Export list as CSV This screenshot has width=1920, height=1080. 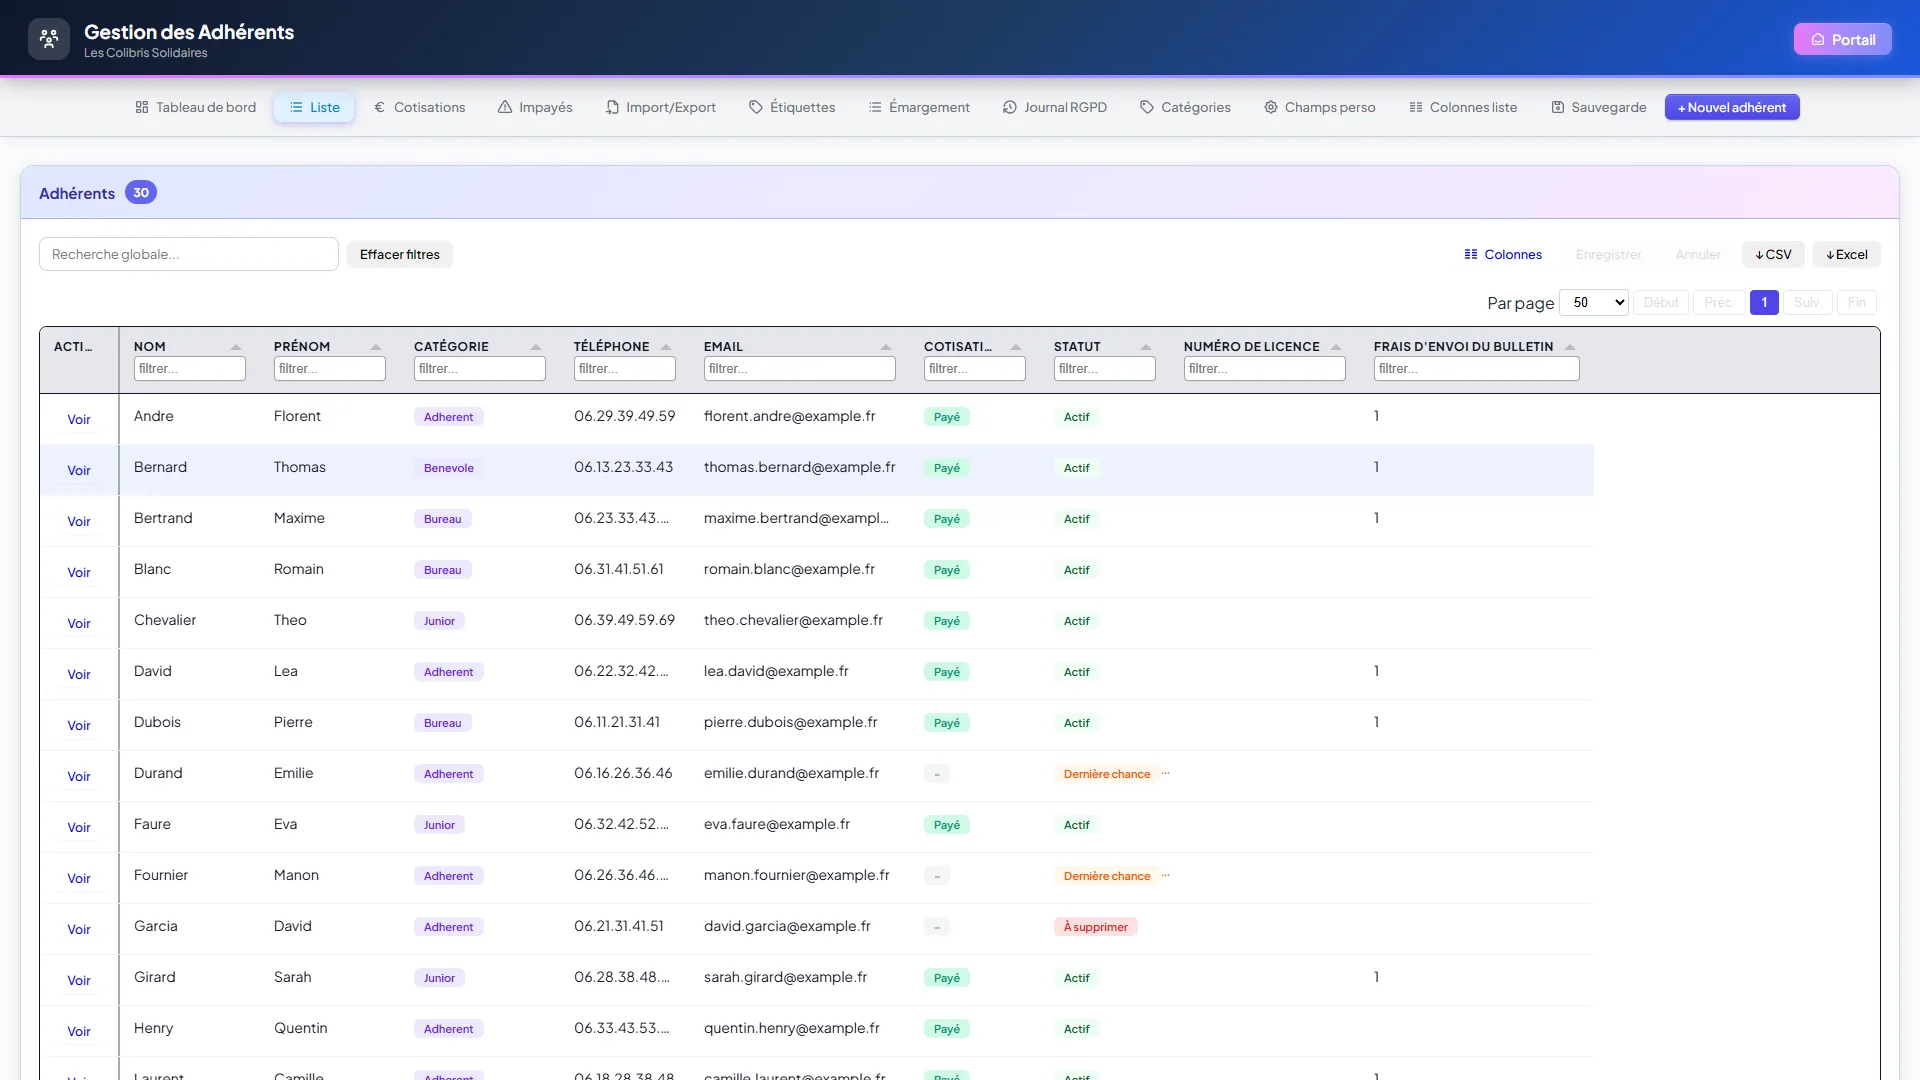point(1773,254)
